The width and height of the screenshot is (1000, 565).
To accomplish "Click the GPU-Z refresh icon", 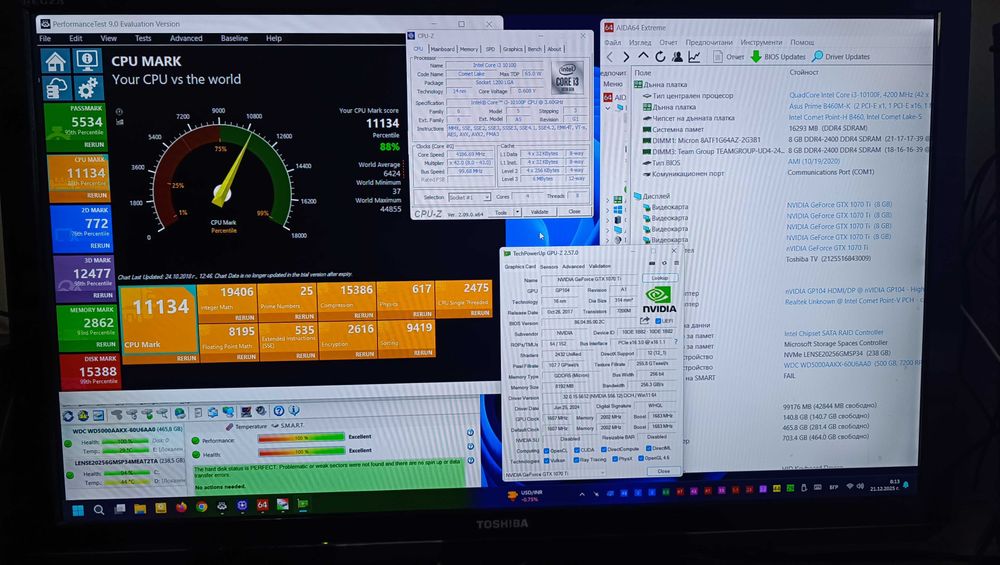I will [664, 263].
